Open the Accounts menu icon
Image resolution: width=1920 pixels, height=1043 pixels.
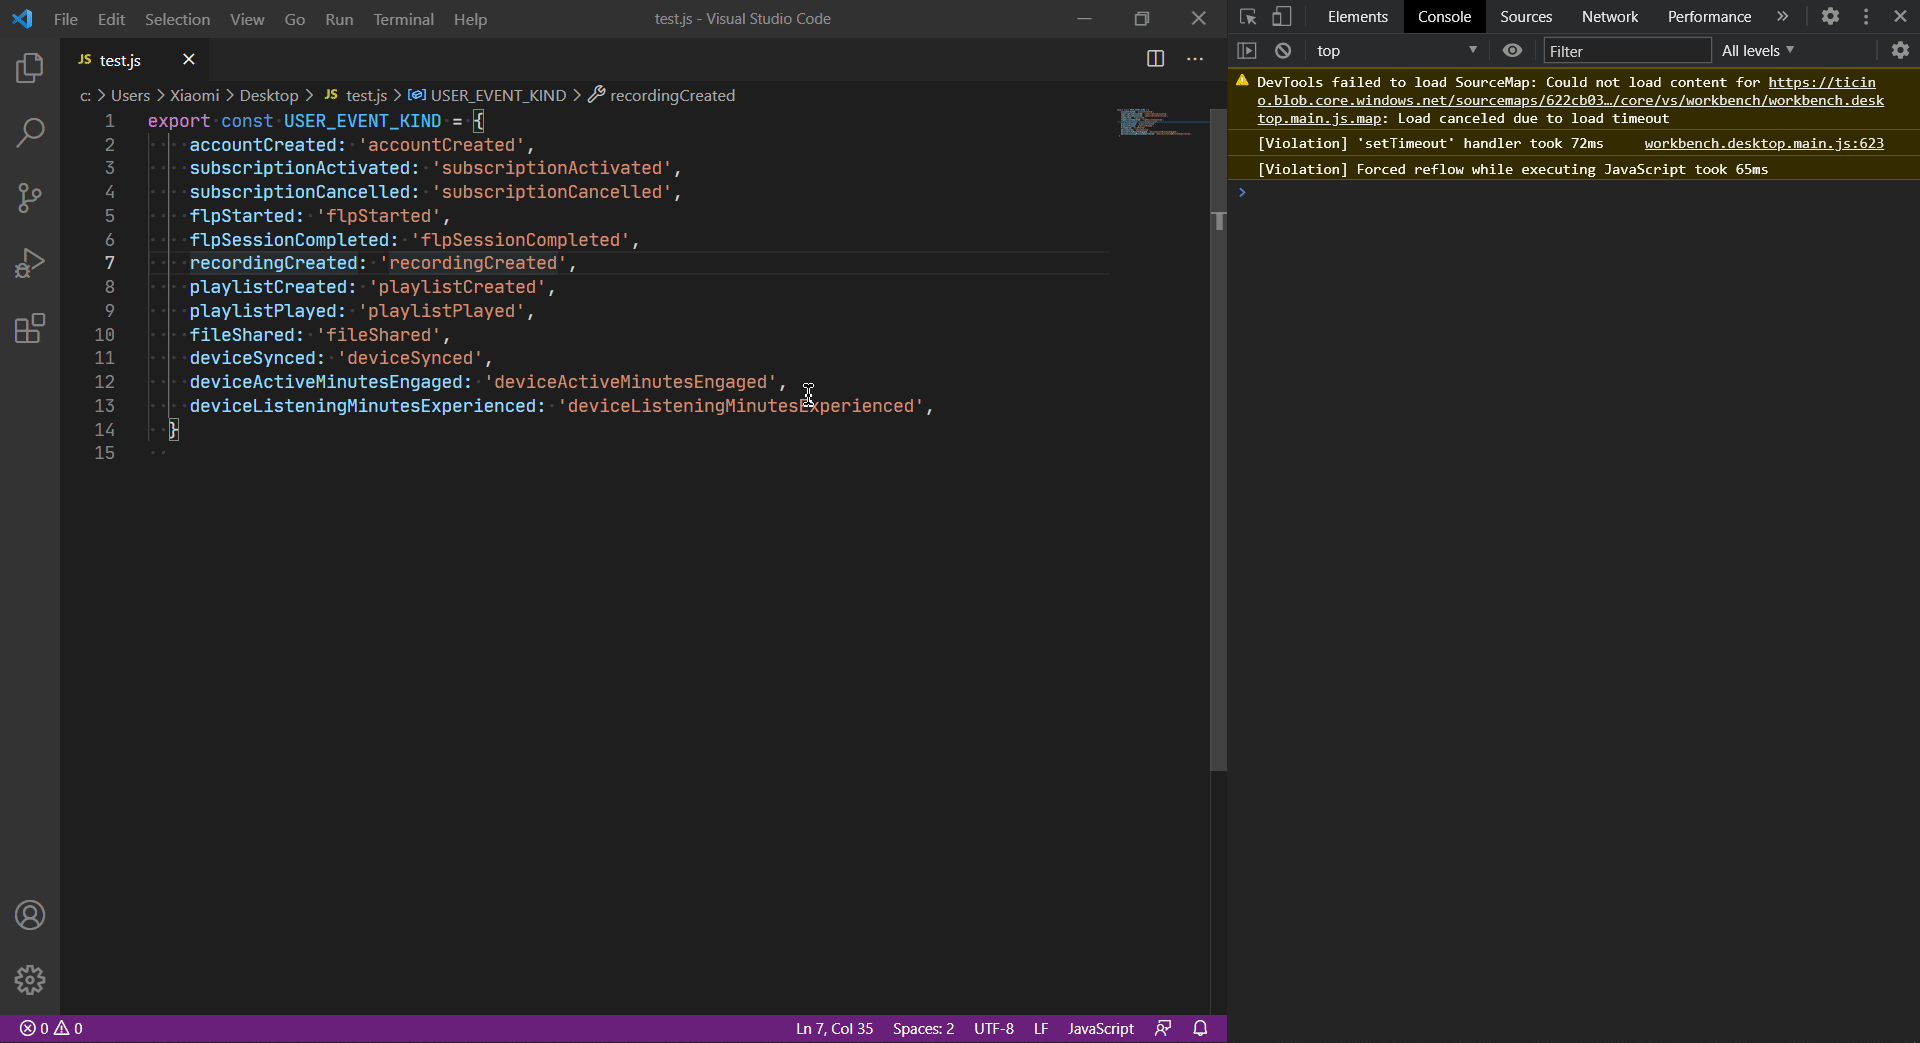(x=30, y=915)
